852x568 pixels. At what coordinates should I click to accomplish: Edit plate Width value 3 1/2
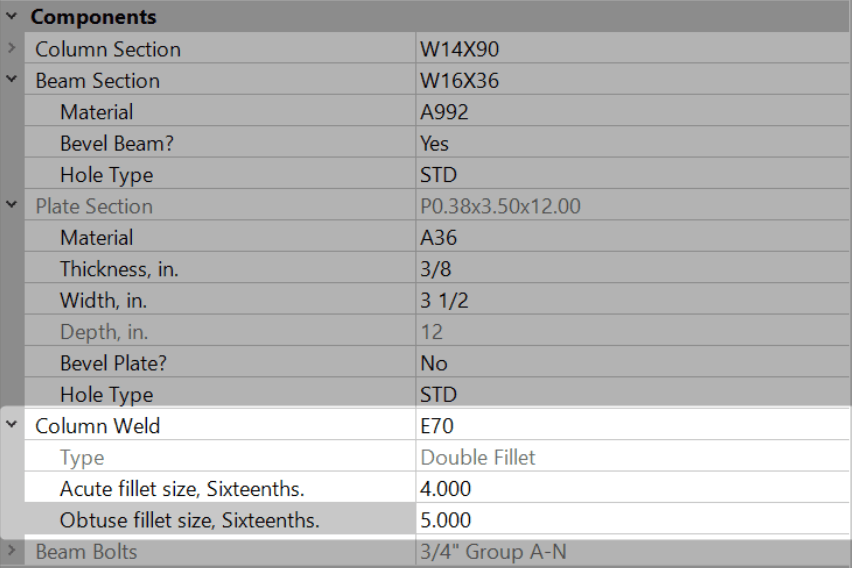pyautogui.click(x=631, y=300)
